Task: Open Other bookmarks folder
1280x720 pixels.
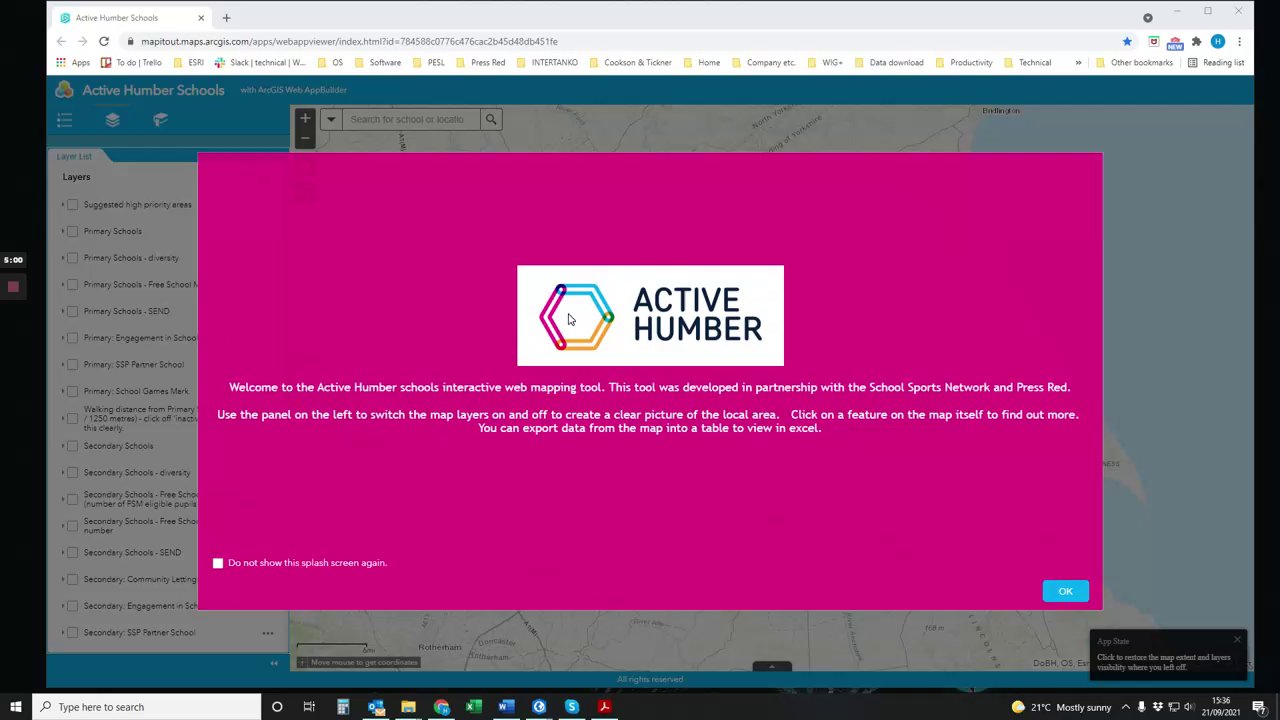Action: [x=1134, y=62]
